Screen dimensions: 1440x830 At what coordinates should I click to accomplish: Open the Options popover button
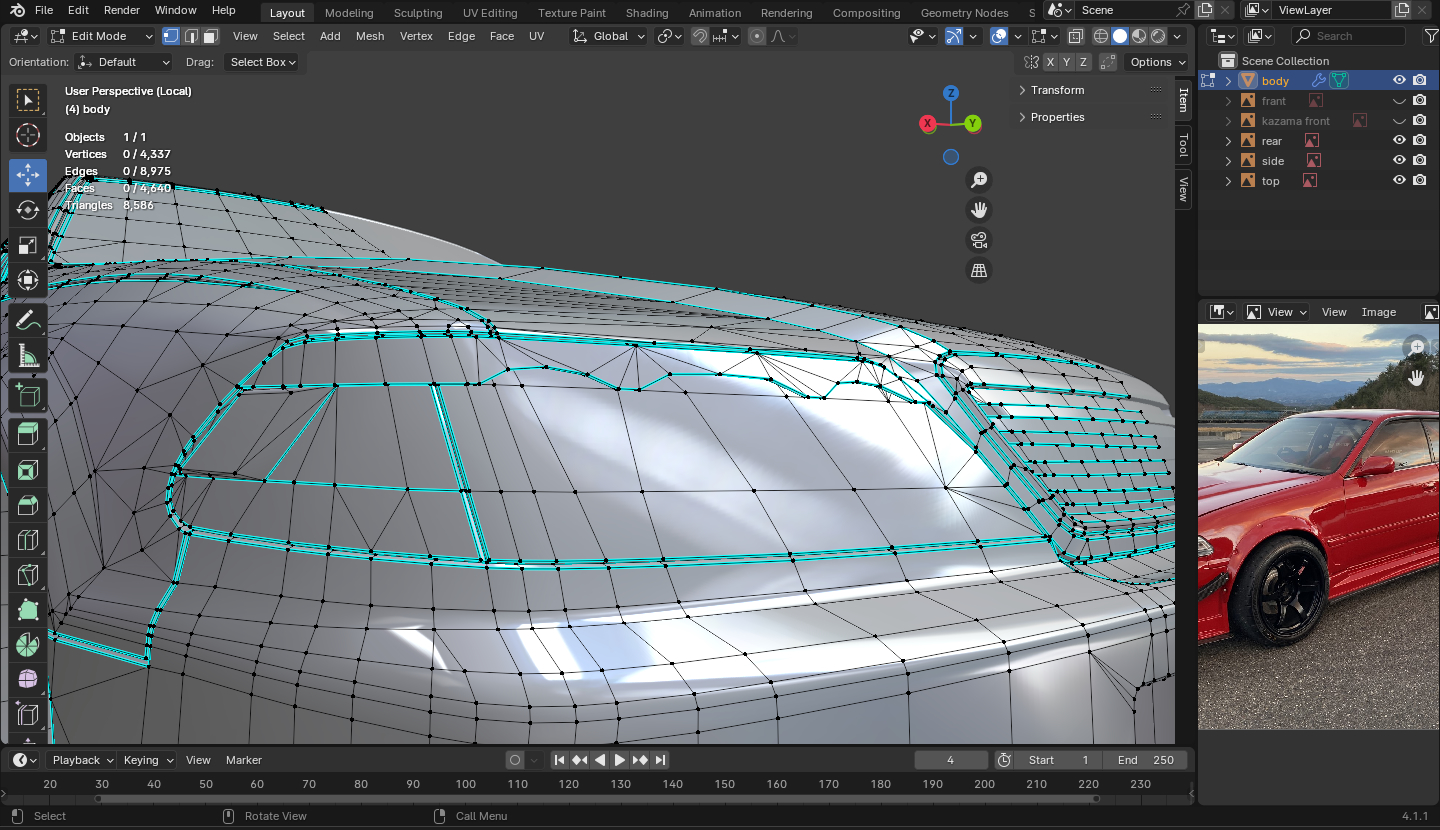[1156, 62]
